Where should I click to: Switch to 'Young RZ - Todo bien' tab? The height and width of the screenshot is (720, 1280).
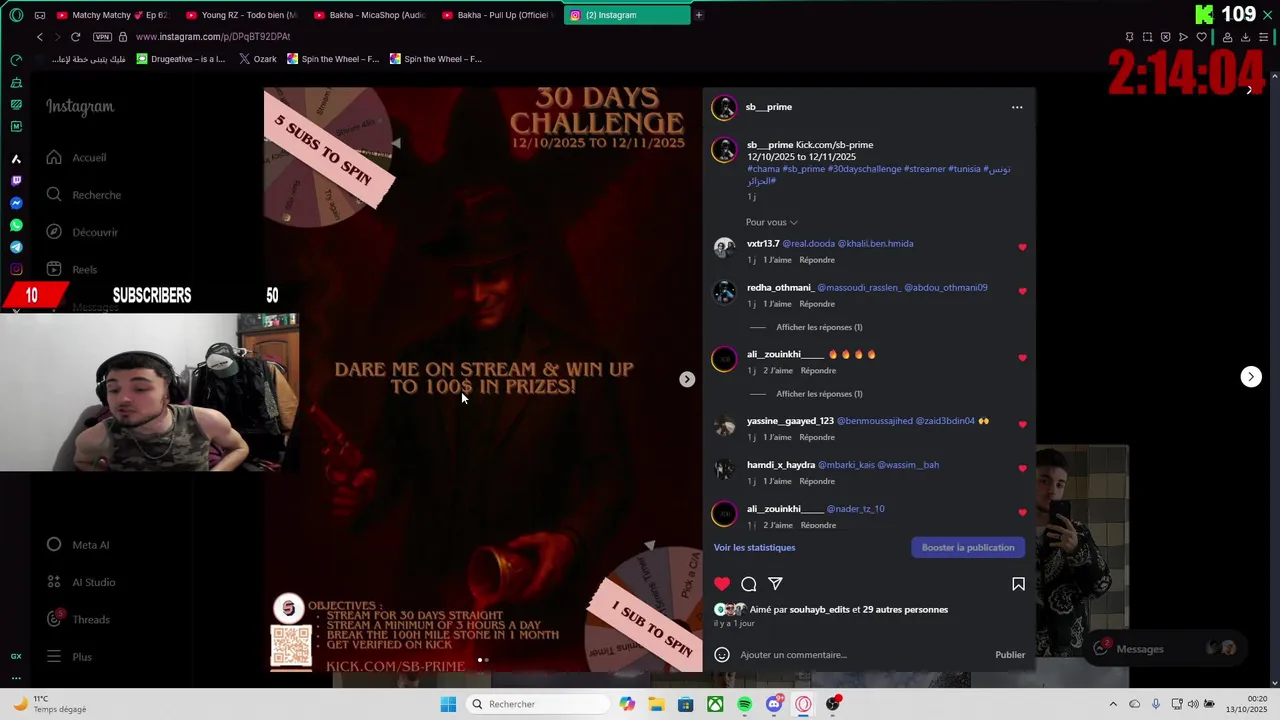click(241, 15)
